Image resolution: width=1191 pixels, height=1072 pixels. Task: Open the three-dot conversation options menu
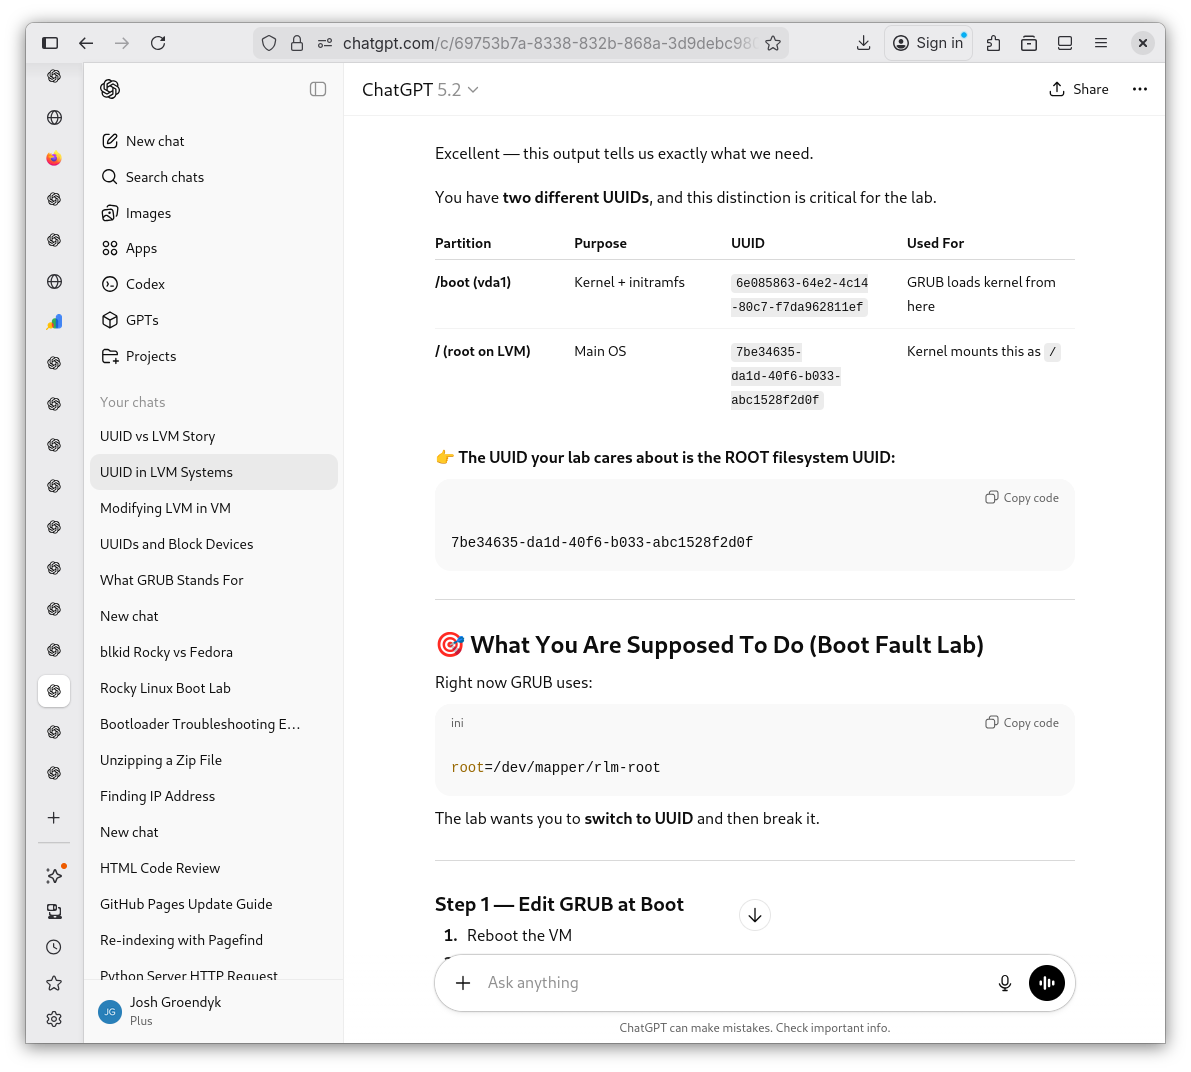click(1139, 89)
